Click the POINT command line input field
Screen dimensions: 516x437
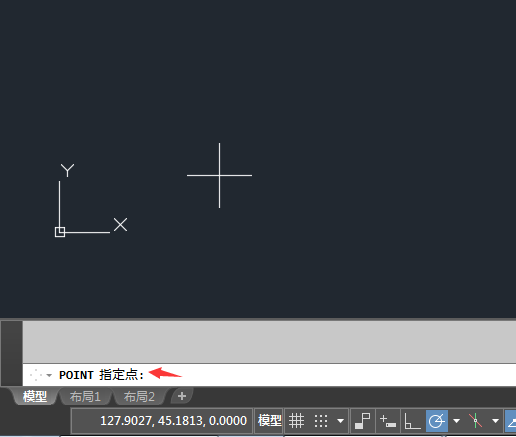tap(269, 375)
